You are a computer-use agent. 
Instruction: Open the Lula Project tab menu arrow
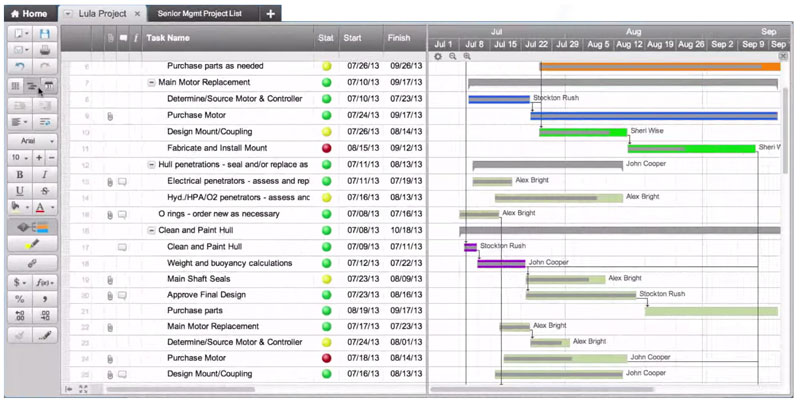(x=68, y=14)
